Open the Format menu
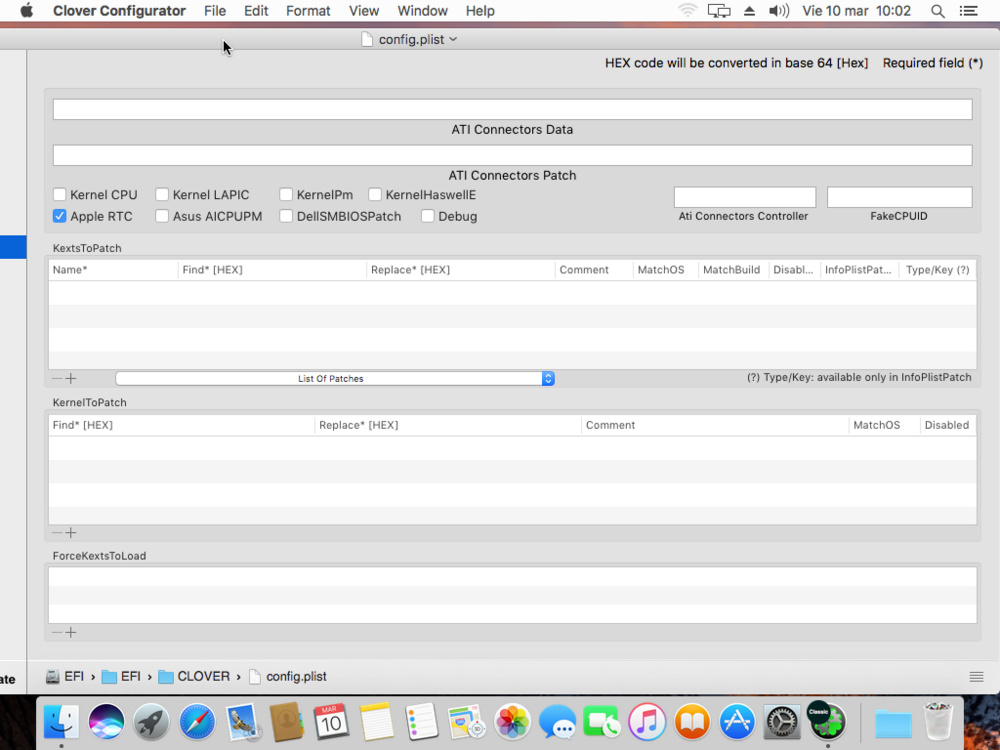The height and width of the screenshot is (750, 1000). 308,11
